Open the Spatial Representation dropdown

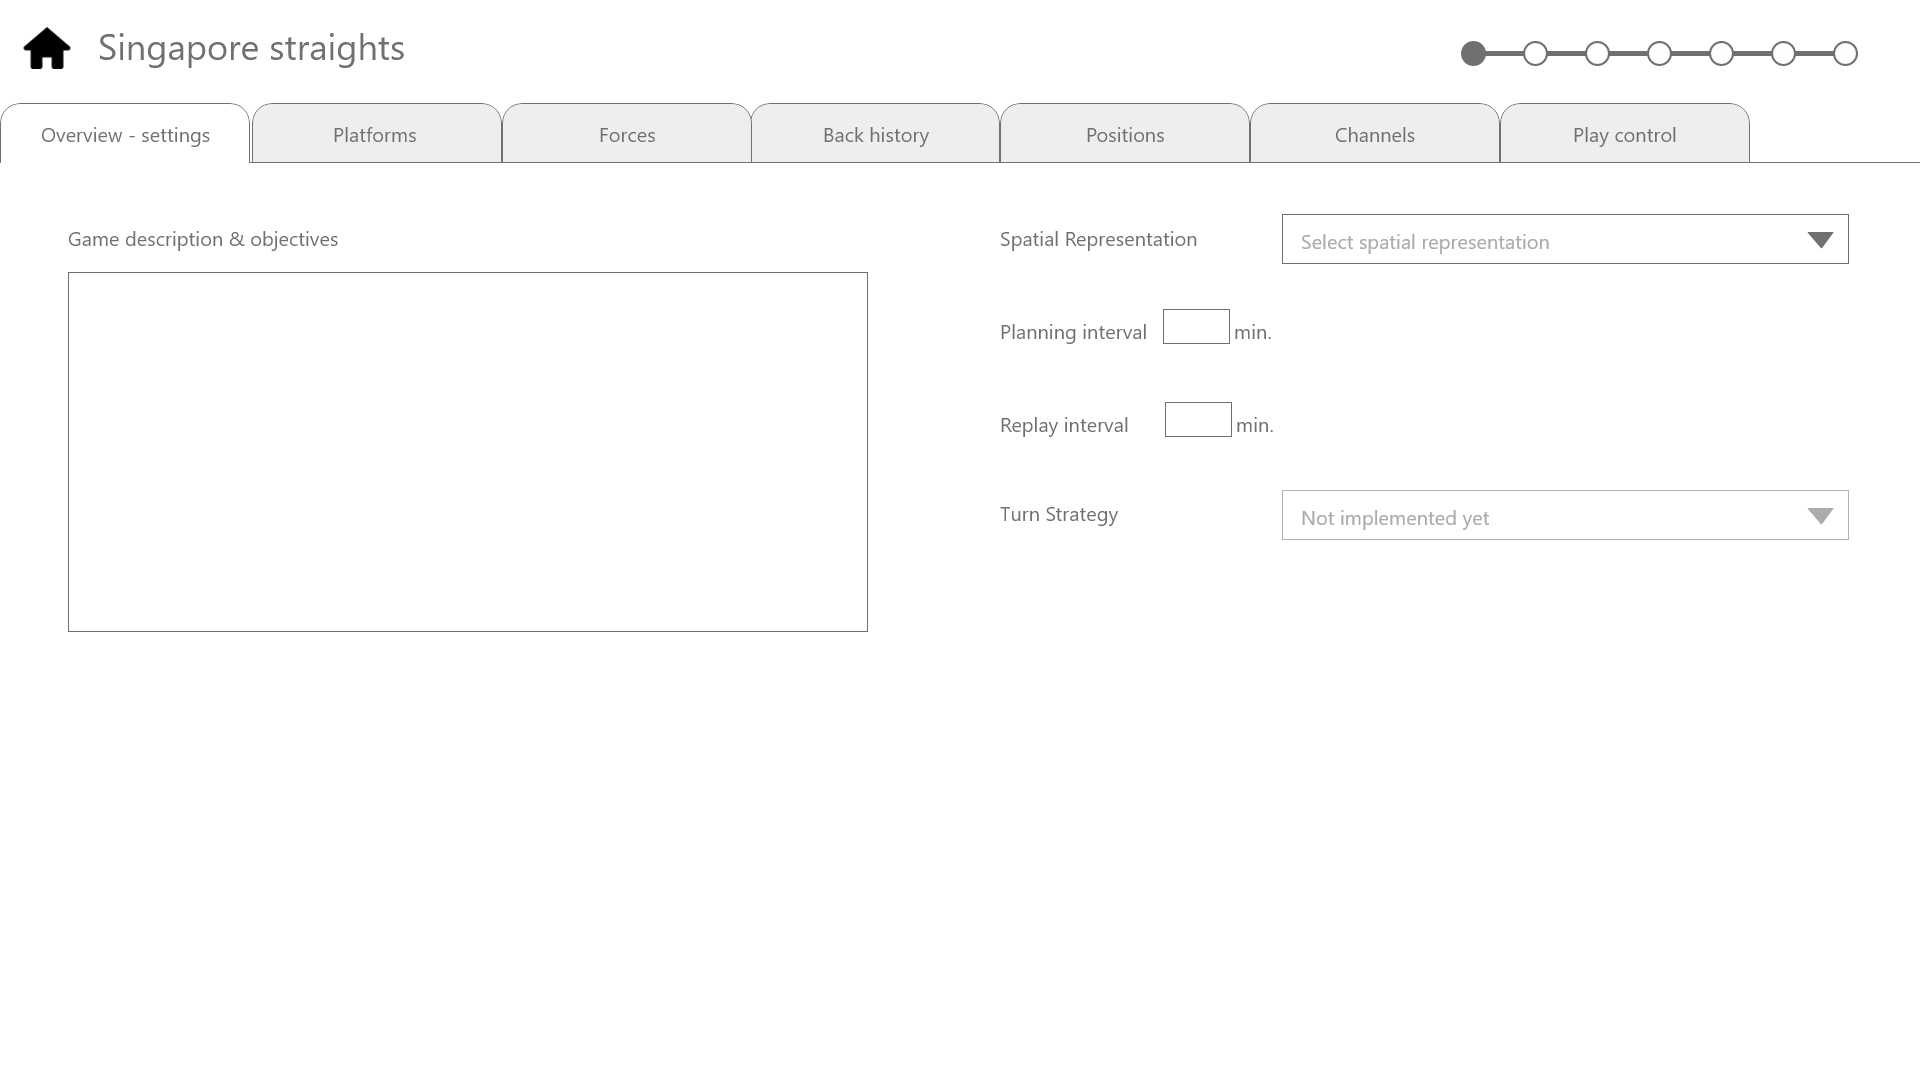pyautogui.click(x=1565, y=239)
